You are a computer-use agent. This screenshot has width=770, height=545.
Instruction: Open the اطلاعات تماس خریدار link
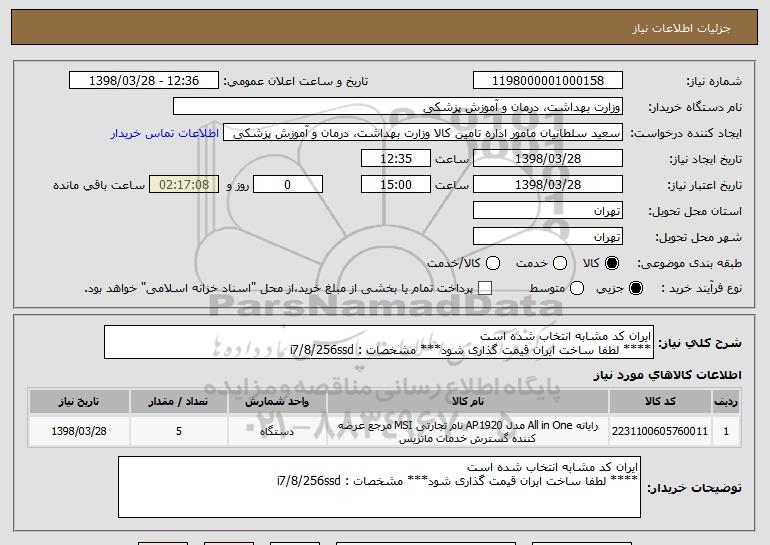(x=165, y=133)
